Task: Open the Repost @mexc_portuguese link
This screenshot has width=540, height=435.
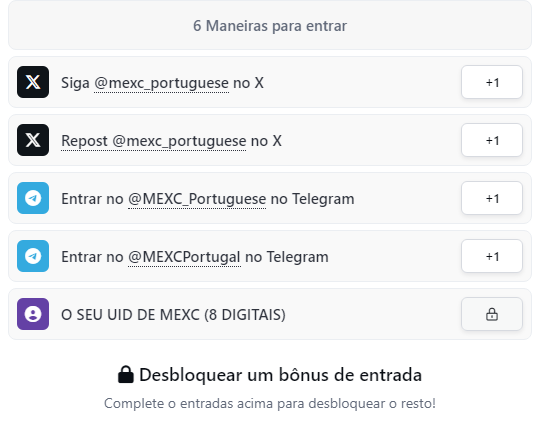Action: click(154, 141)
